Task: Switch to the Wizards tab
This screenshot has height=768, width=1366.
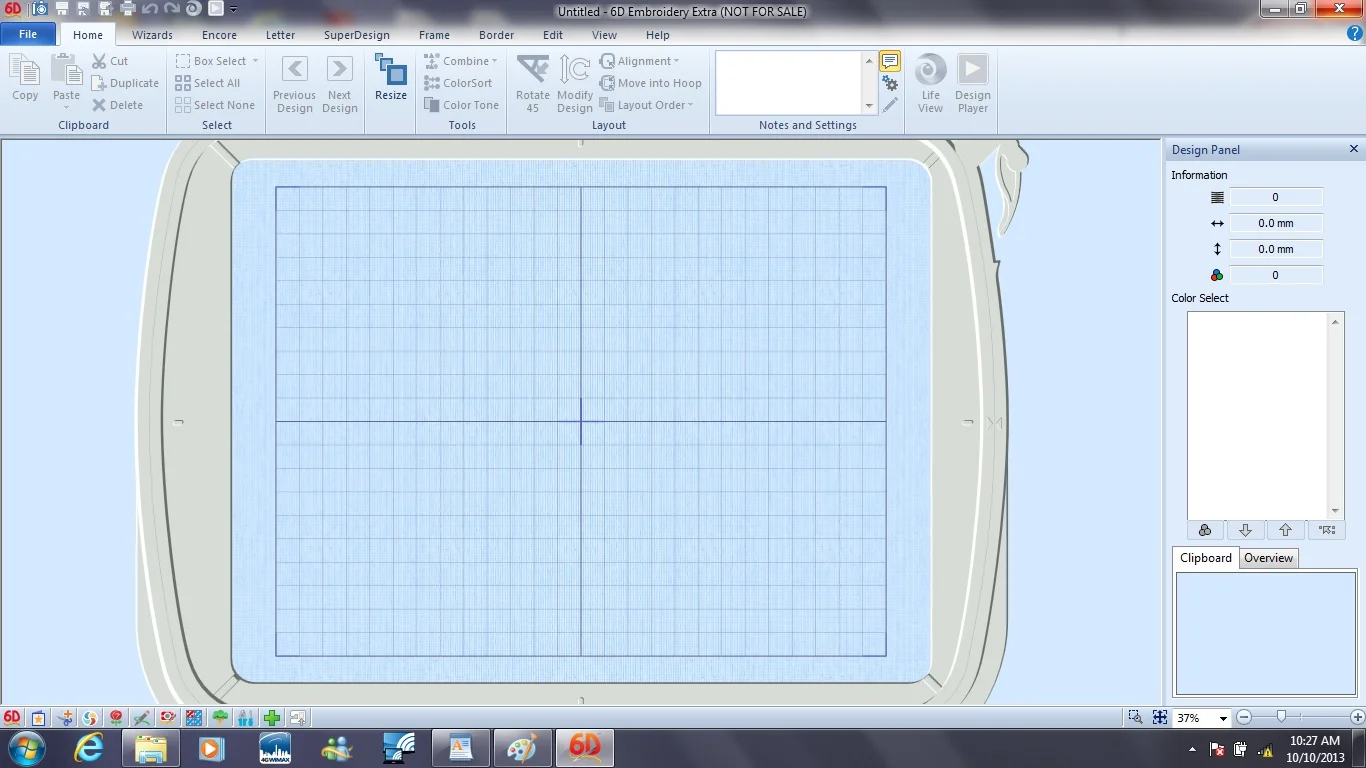Action: [x=152, y=35]
